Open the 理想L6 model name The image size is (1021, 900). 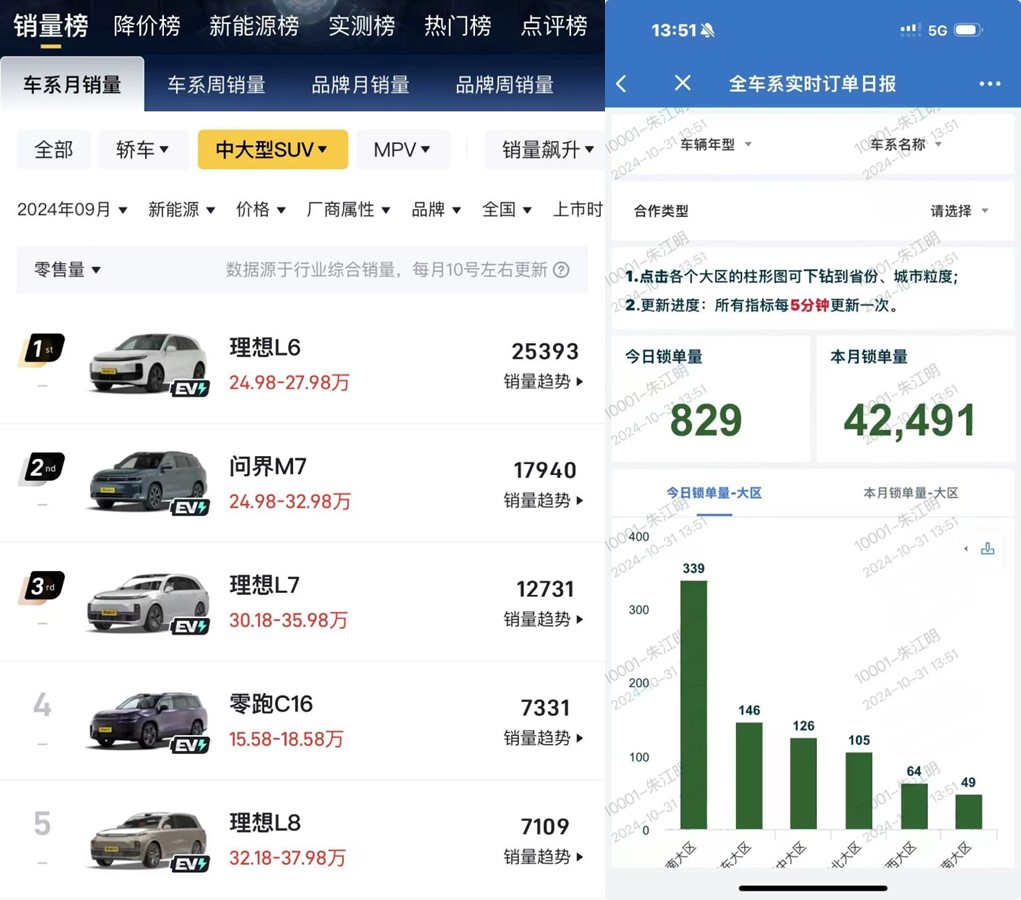[265, 348]
